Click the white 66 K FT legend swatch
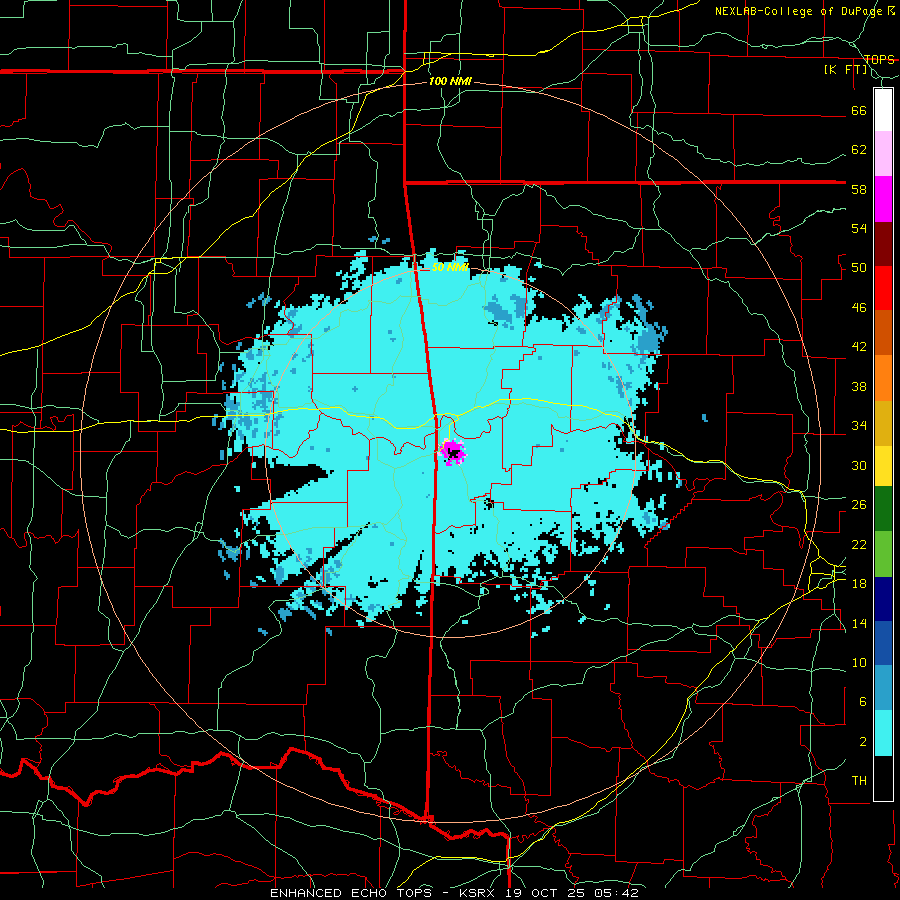 (883, 110)
